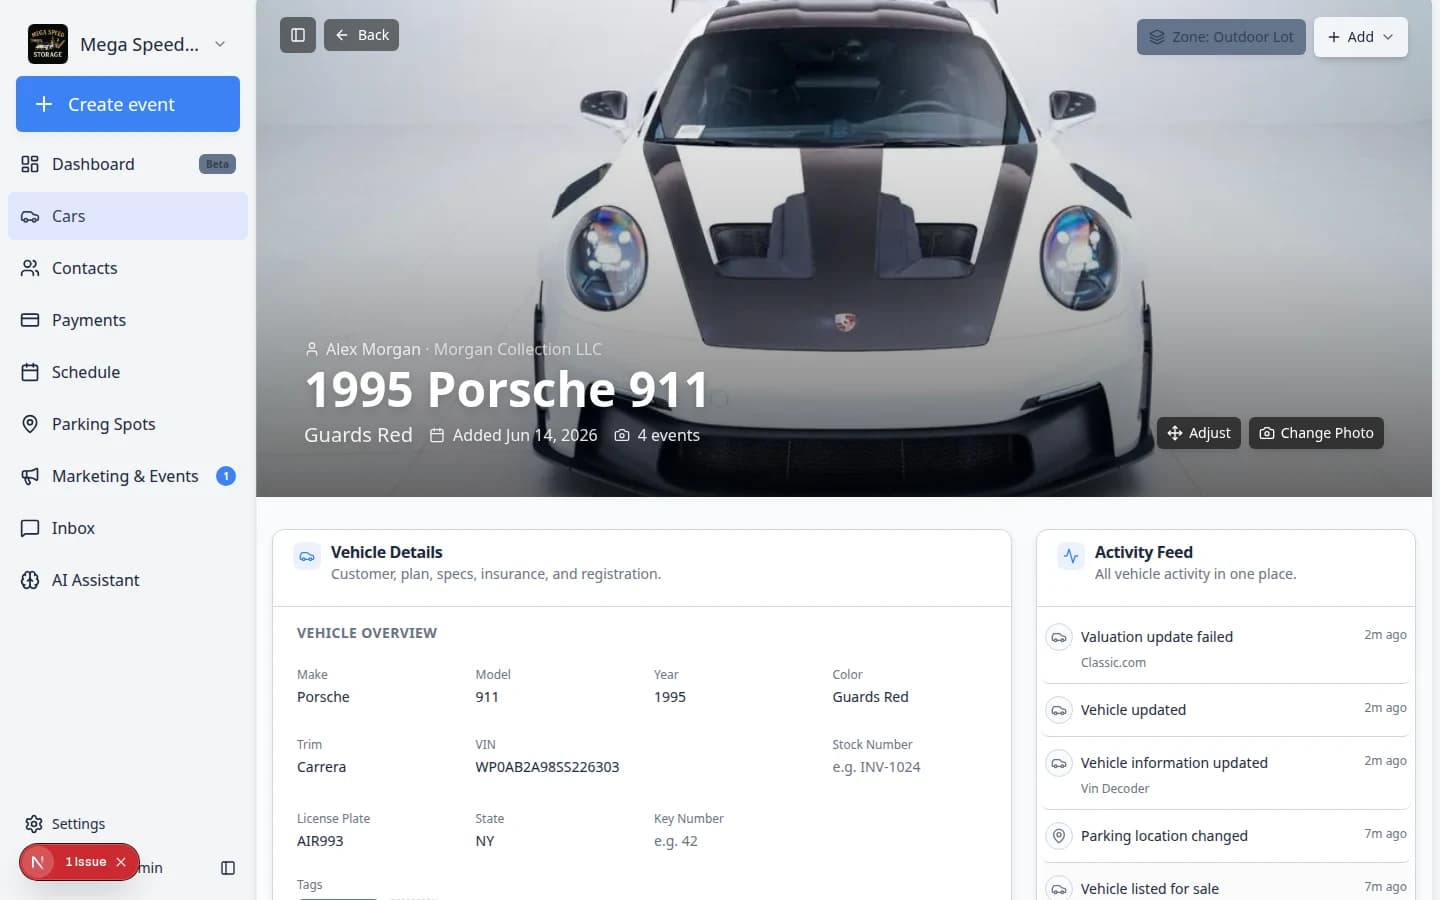Click the Key Number field
This screenshot has width=1440, height=900.
676,841
